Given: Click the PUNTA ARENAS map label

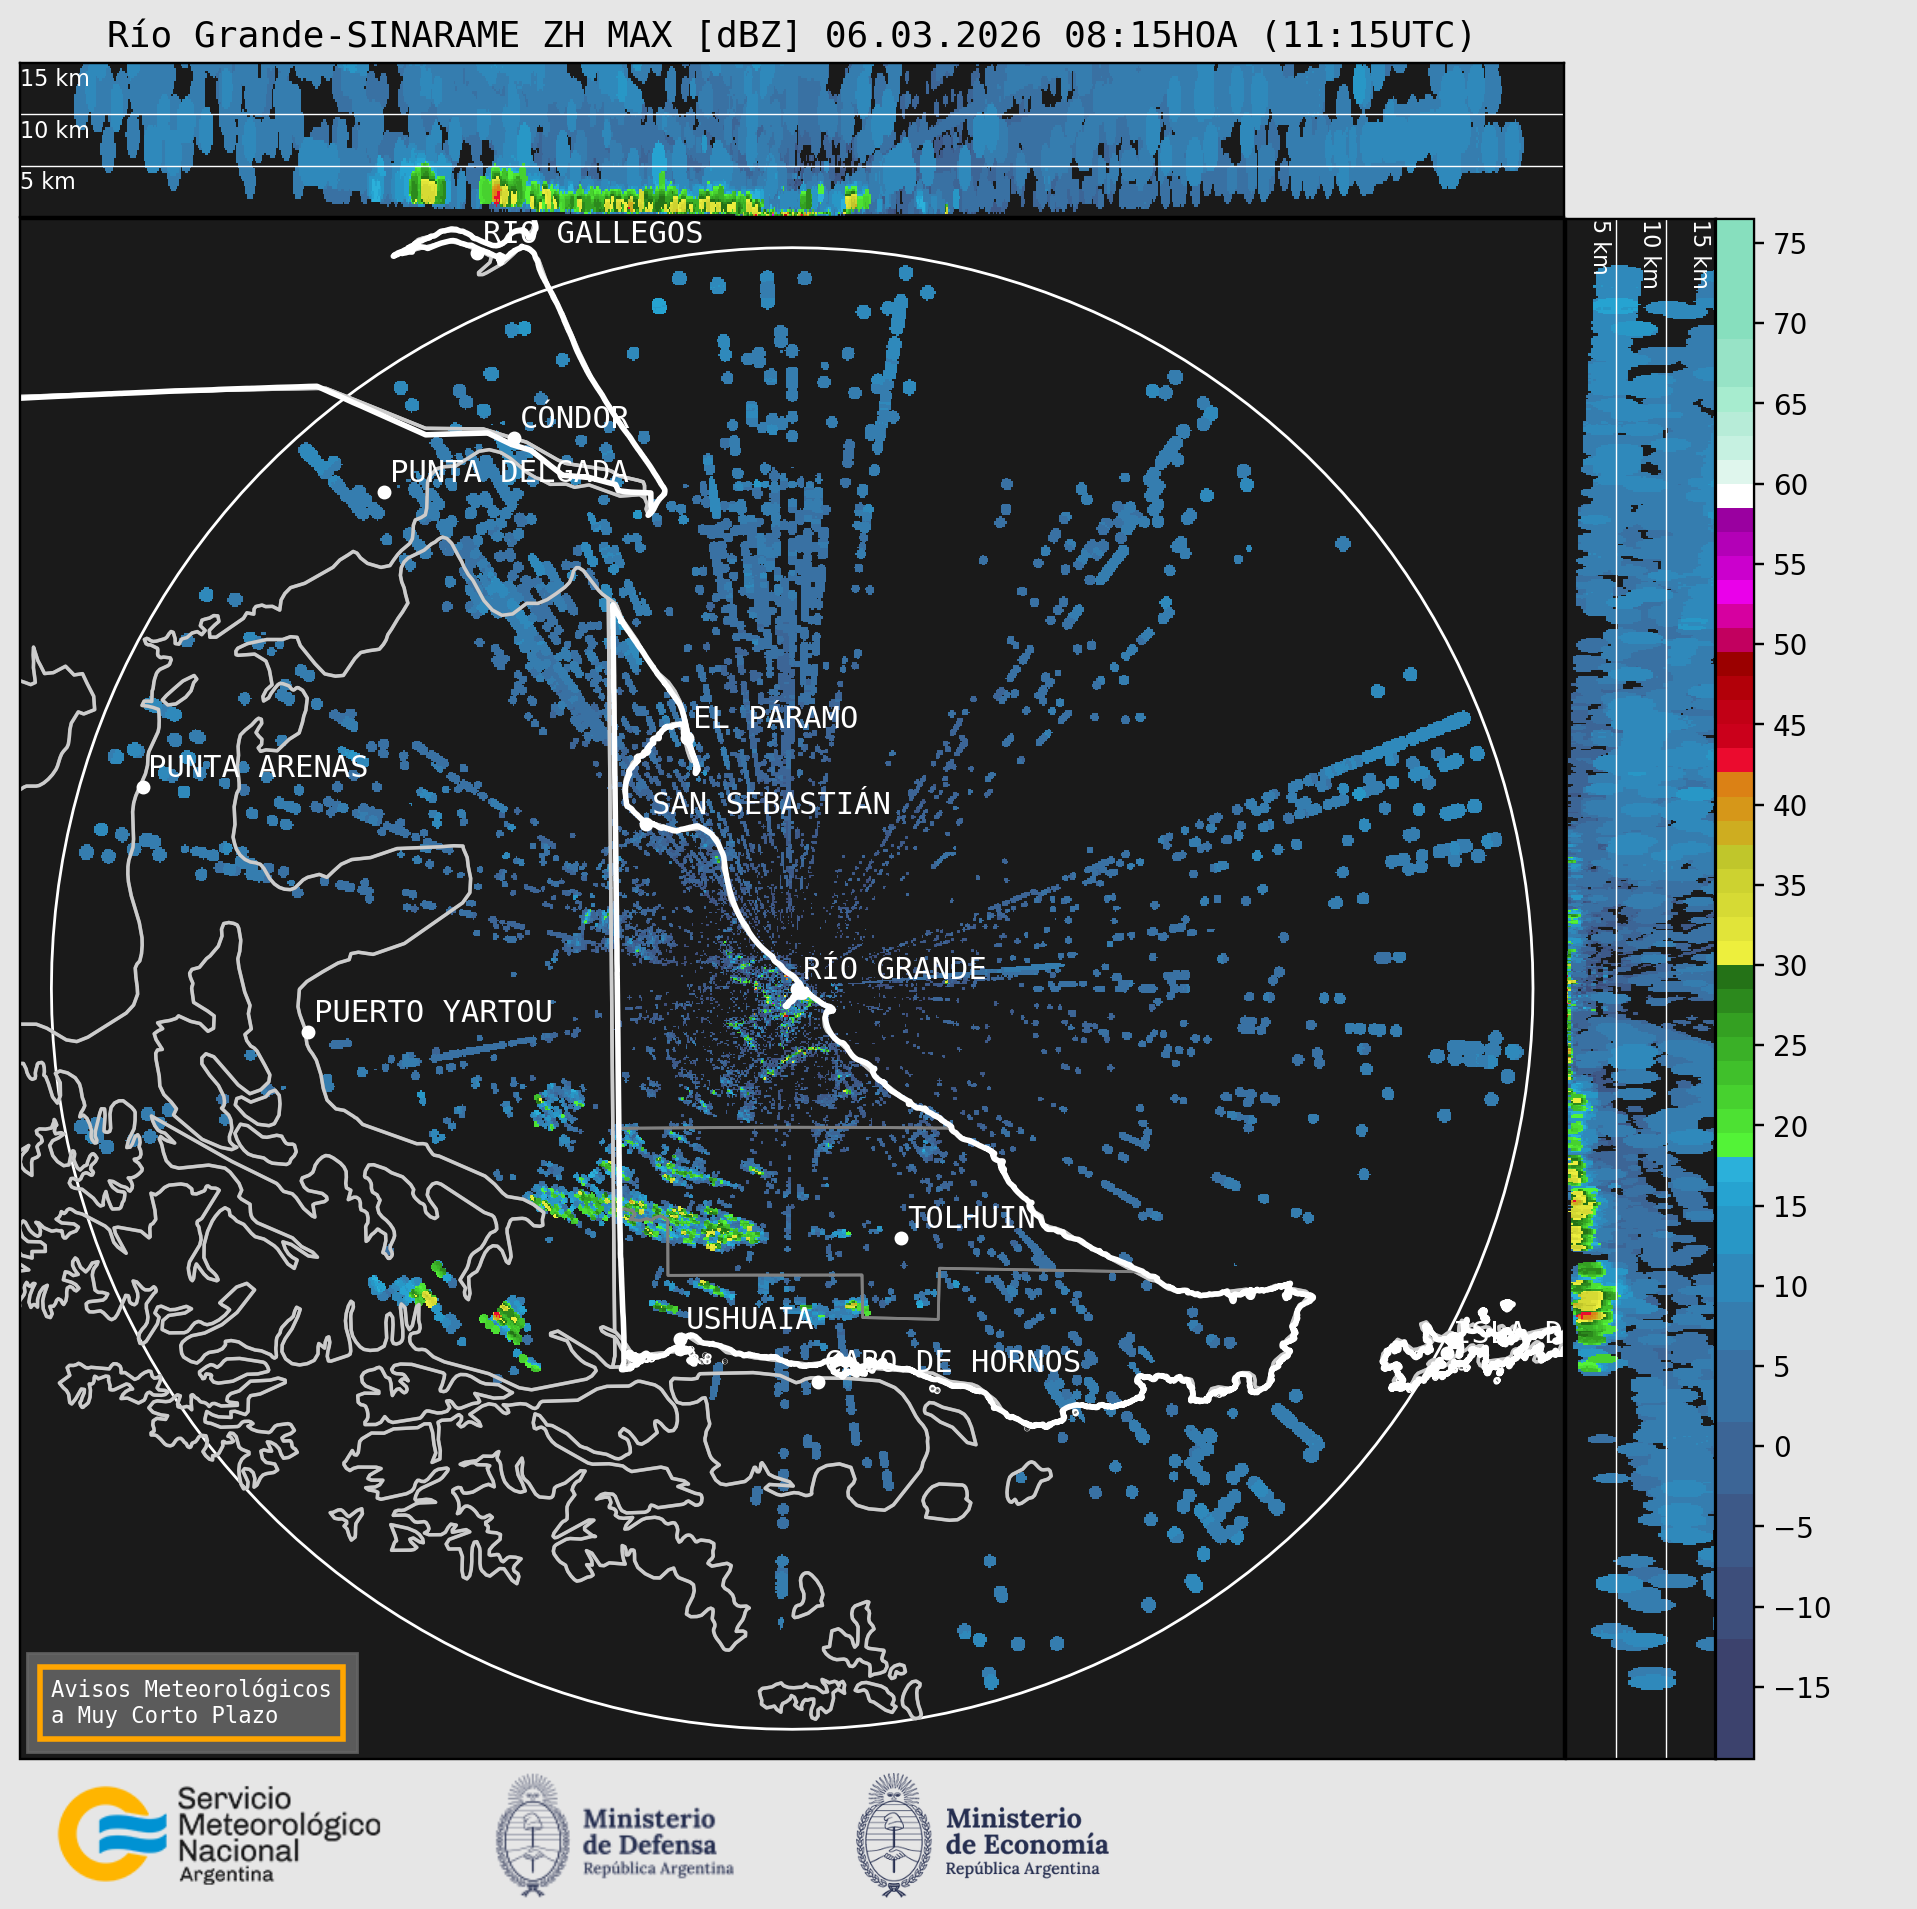Looking at the screenshot, I should tap(258, 767).
